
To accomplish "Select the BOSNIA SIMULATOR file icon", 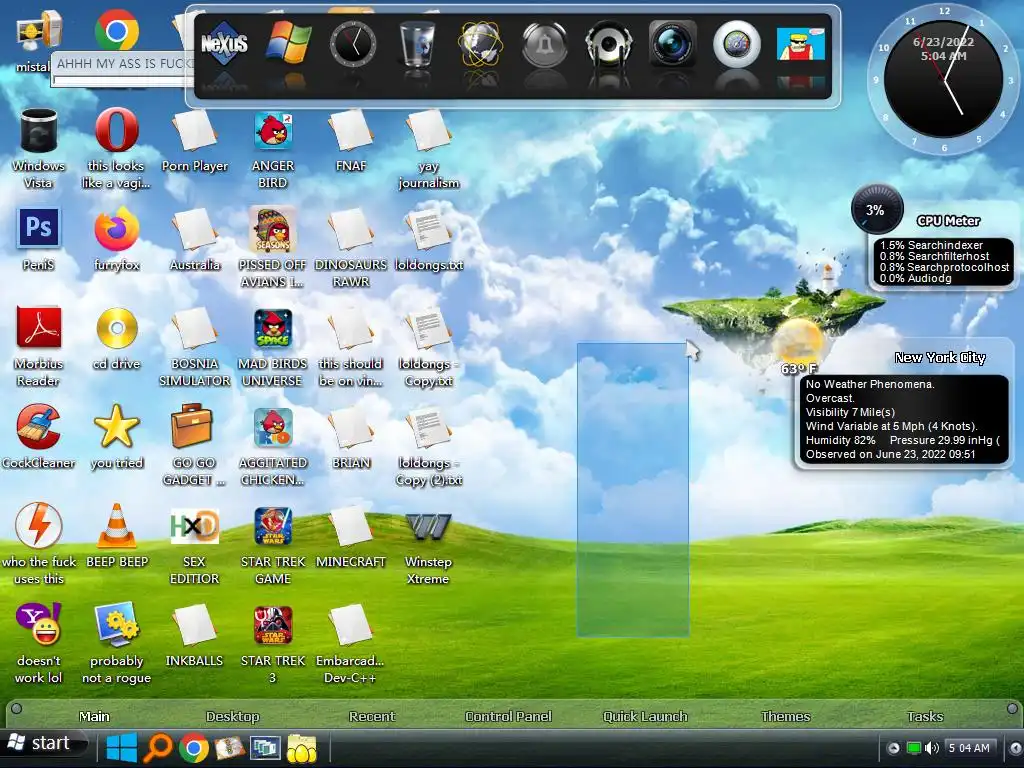I will pos(195,328).
